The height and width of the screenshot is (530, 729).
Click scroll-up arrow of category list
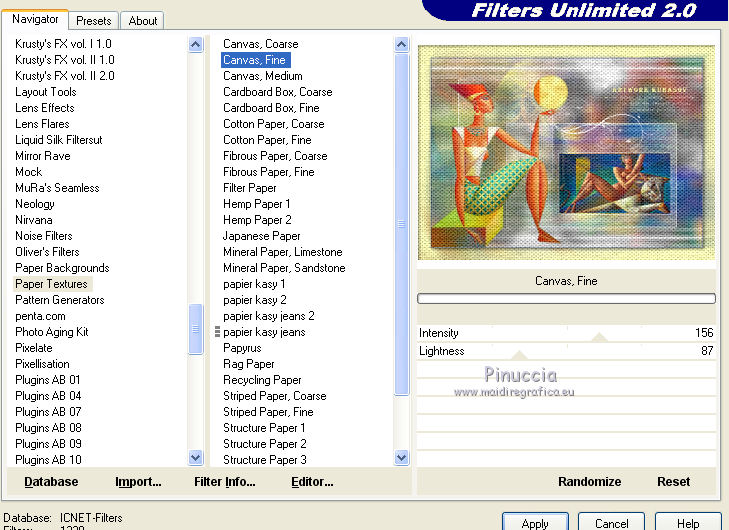coord(196,45)
